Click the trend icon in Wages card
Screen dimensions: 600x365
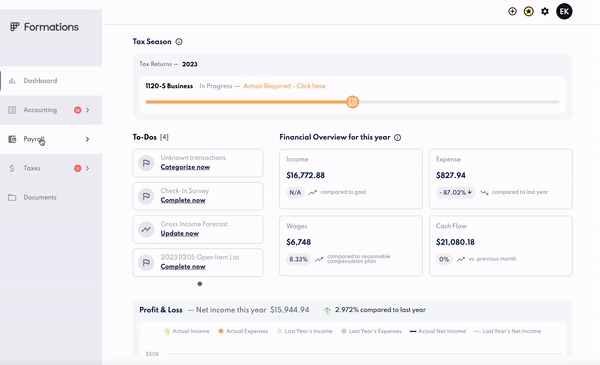[319, 259]
